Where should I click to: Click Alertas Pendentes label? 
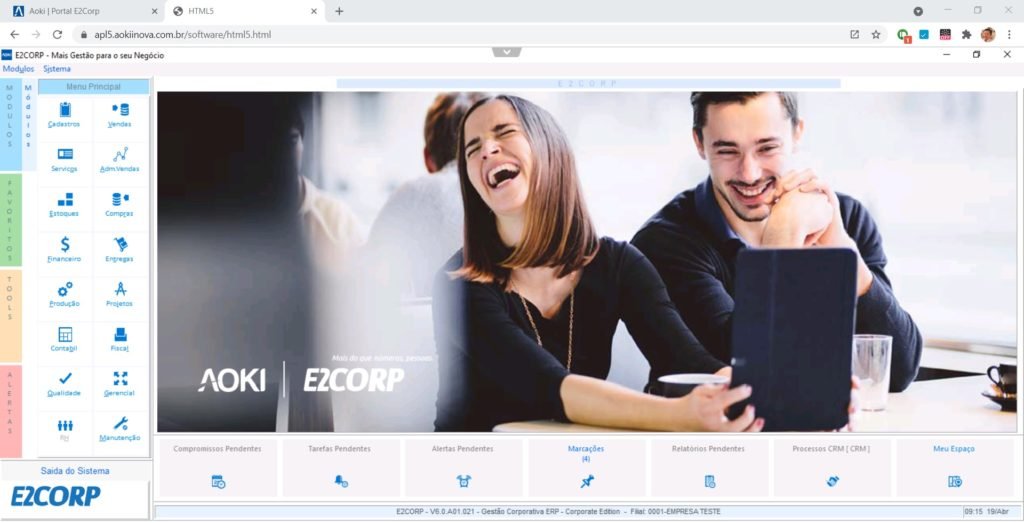point(462,449)
